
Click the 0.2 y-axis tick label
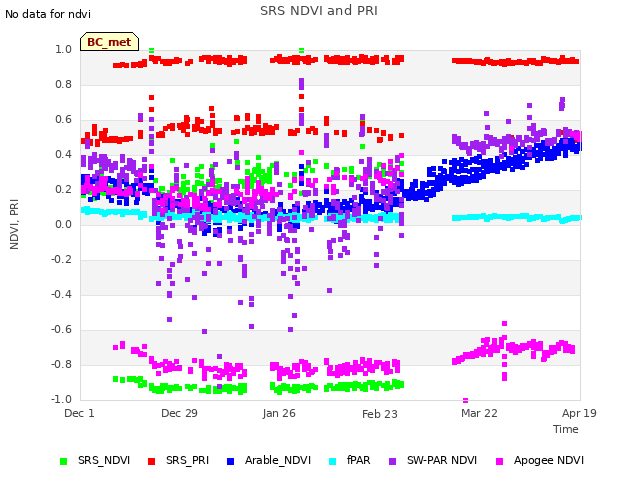coord(63,189)
